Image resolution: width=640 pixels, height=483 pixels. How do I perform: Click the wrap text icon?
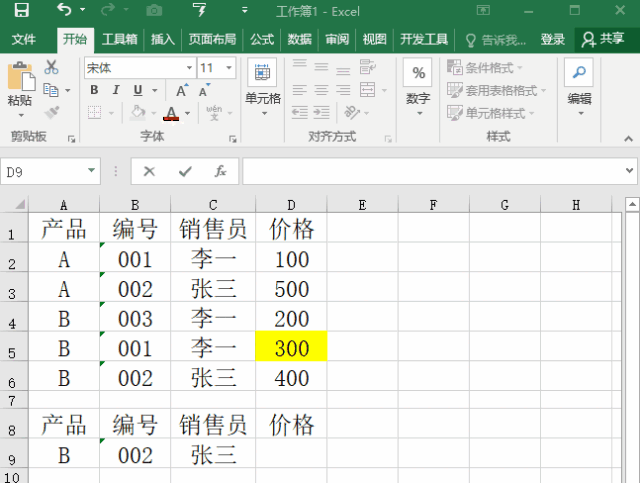click(367, 67)
